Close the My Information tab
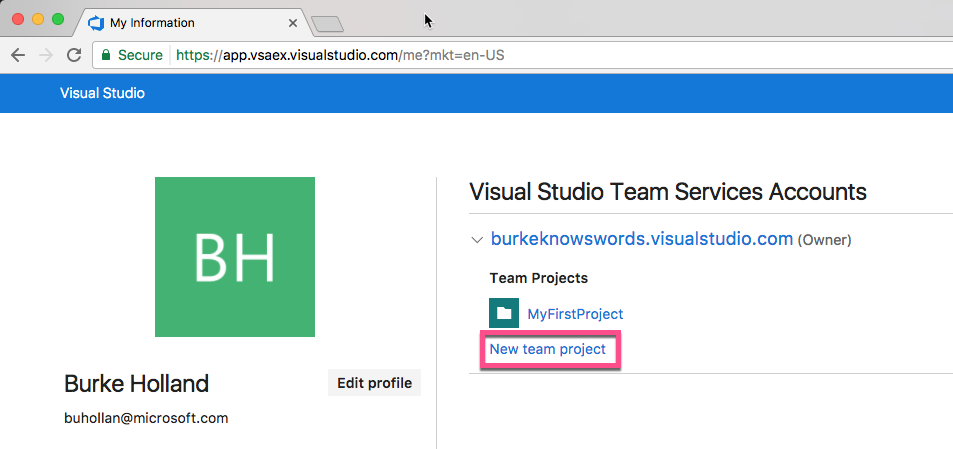The image size is (953, 449). point(292,23)
